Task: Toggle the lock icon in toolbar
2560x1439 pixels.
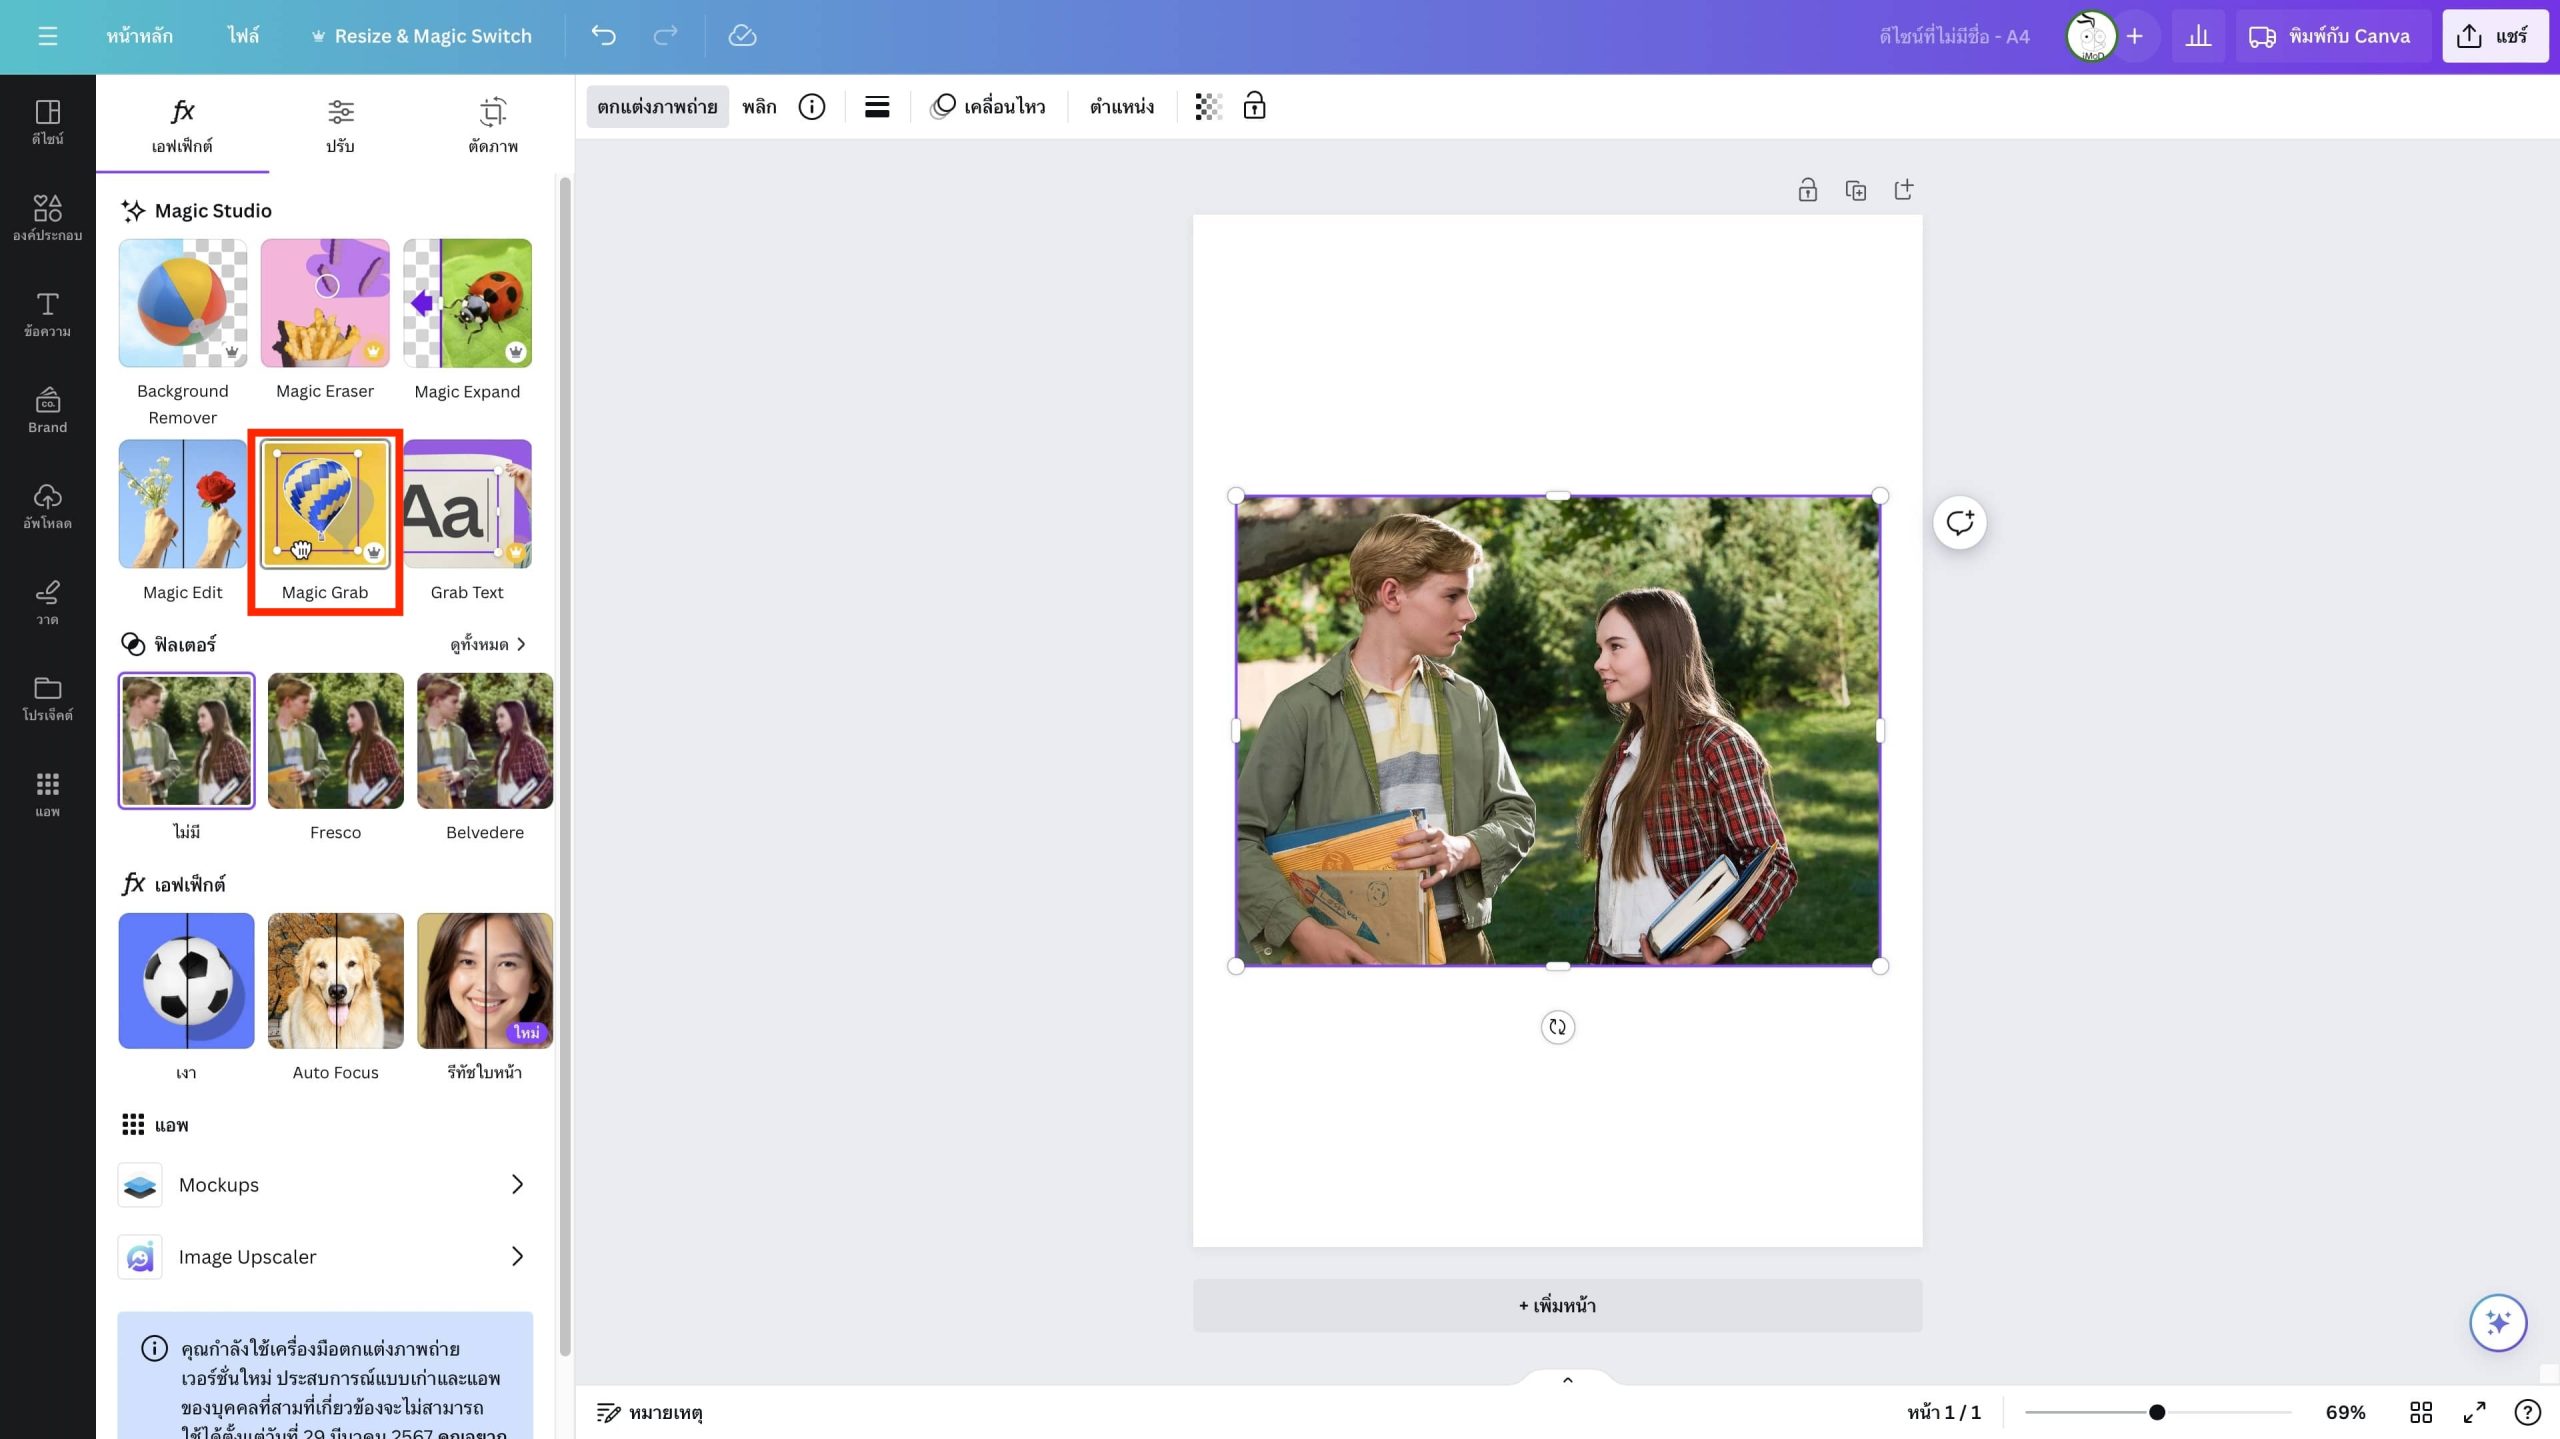Action: click(1254, 106)
